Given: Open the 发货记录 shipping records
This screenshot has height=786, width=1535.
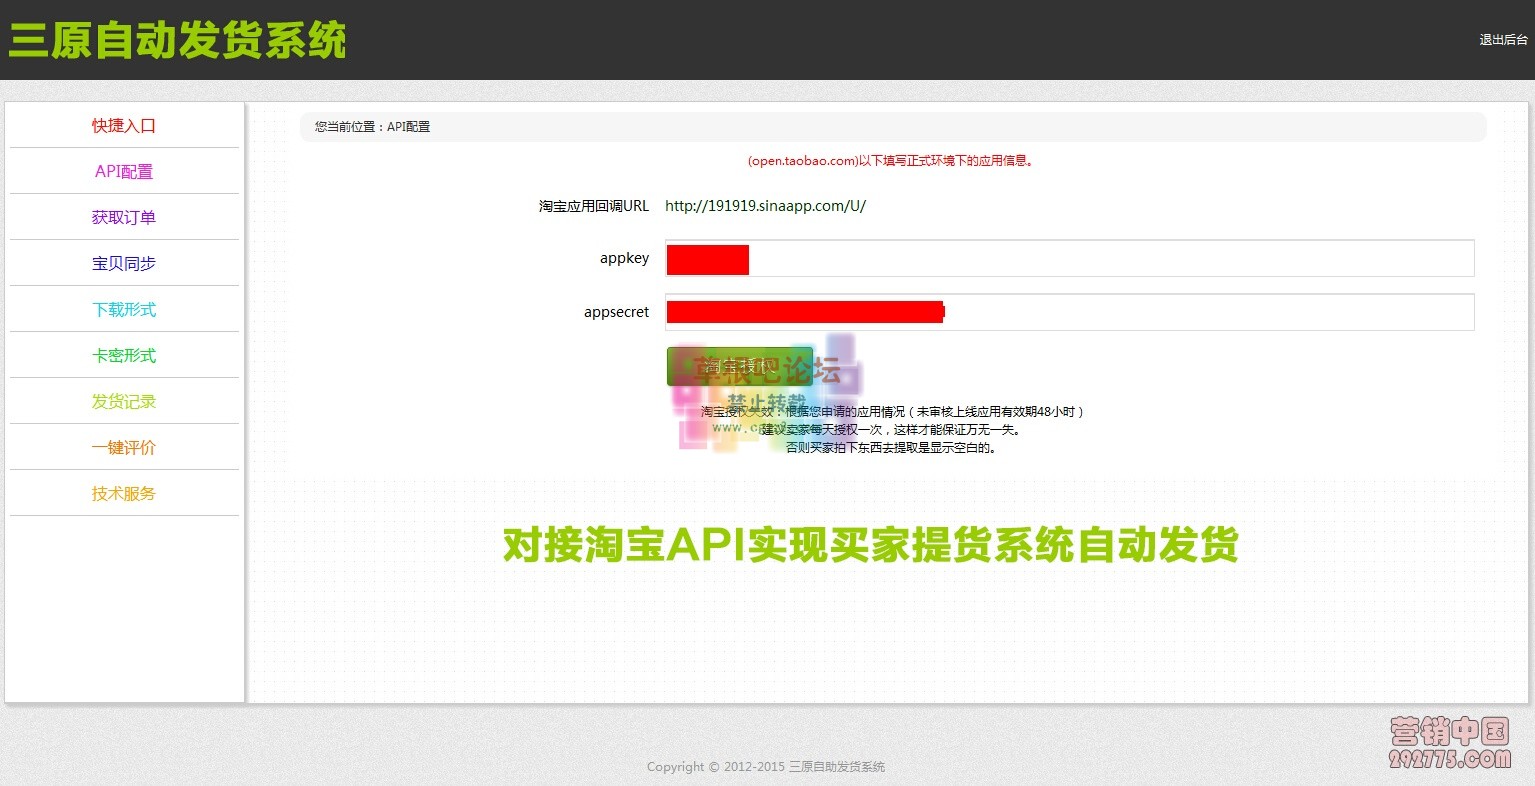Looking at the screenshot, I should [x=123, y=401].
